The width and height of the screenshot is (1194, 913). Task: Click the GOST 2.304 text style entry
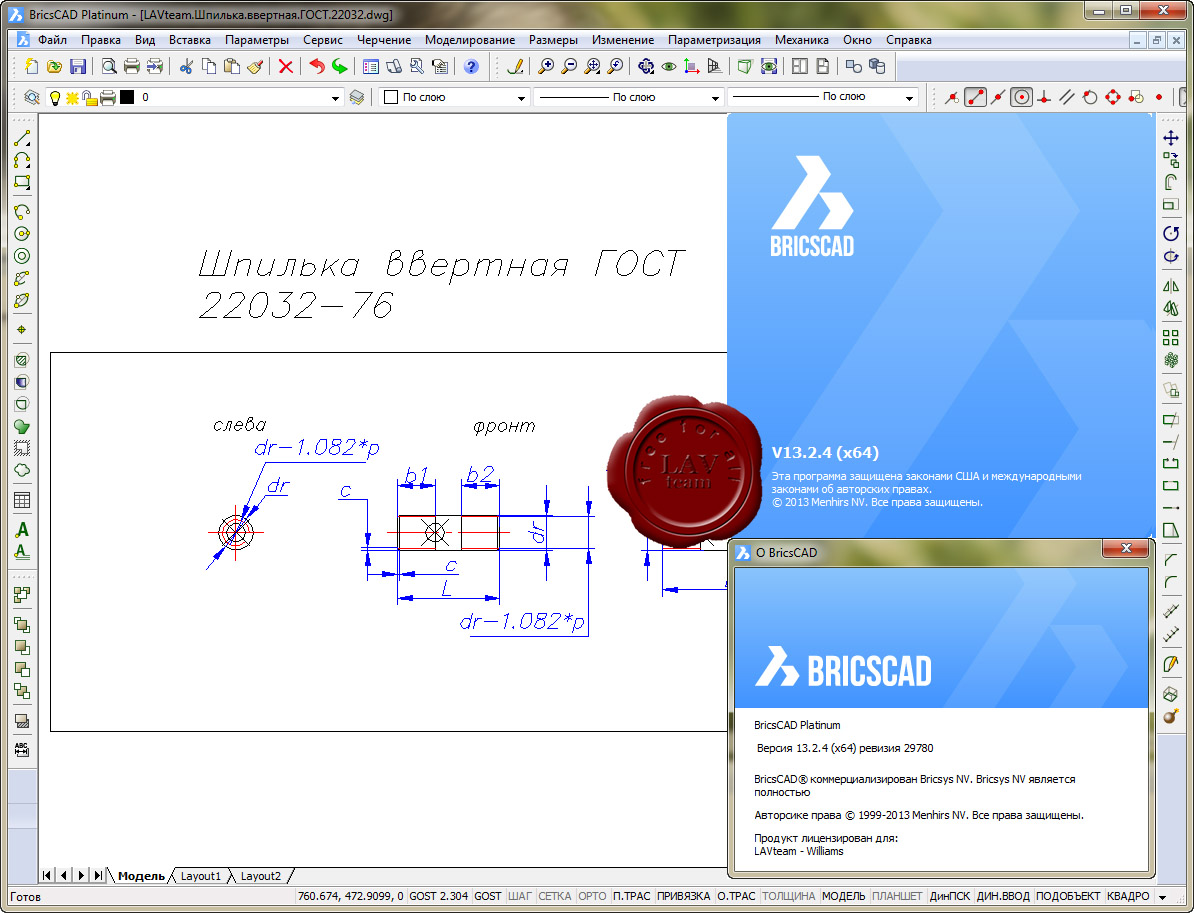click(439, 896)
